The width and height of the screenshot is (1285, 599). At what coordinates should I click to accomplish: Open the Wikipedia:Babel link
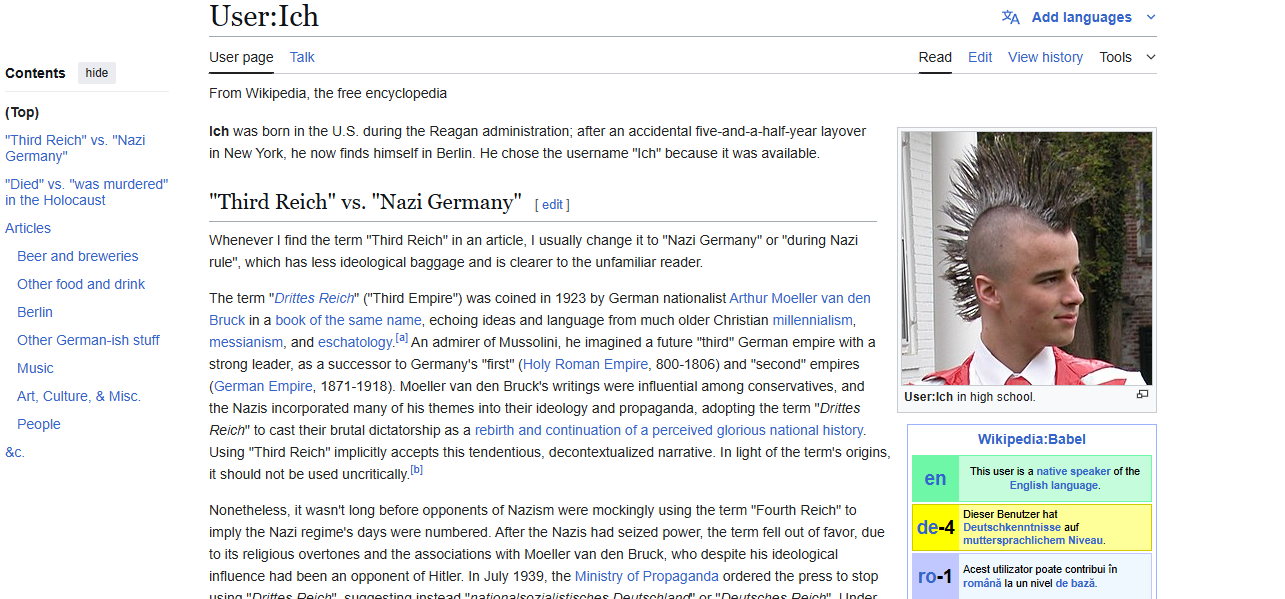1032,439
